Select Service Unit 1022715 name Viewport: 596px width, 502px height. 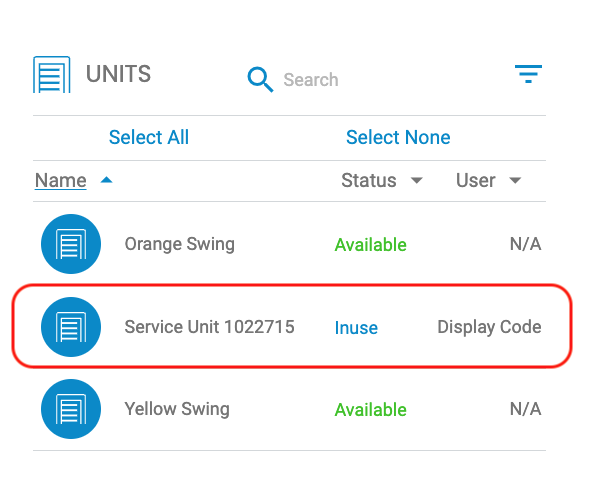[x=209, y=327]
